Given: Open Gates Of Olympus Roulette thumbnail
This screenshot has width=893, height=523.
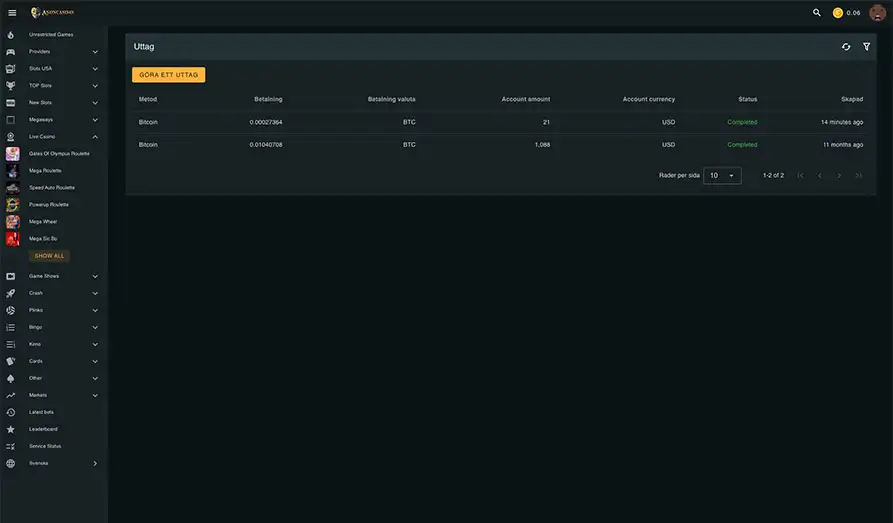Looking at the screenshot, I should click(13, 154).
